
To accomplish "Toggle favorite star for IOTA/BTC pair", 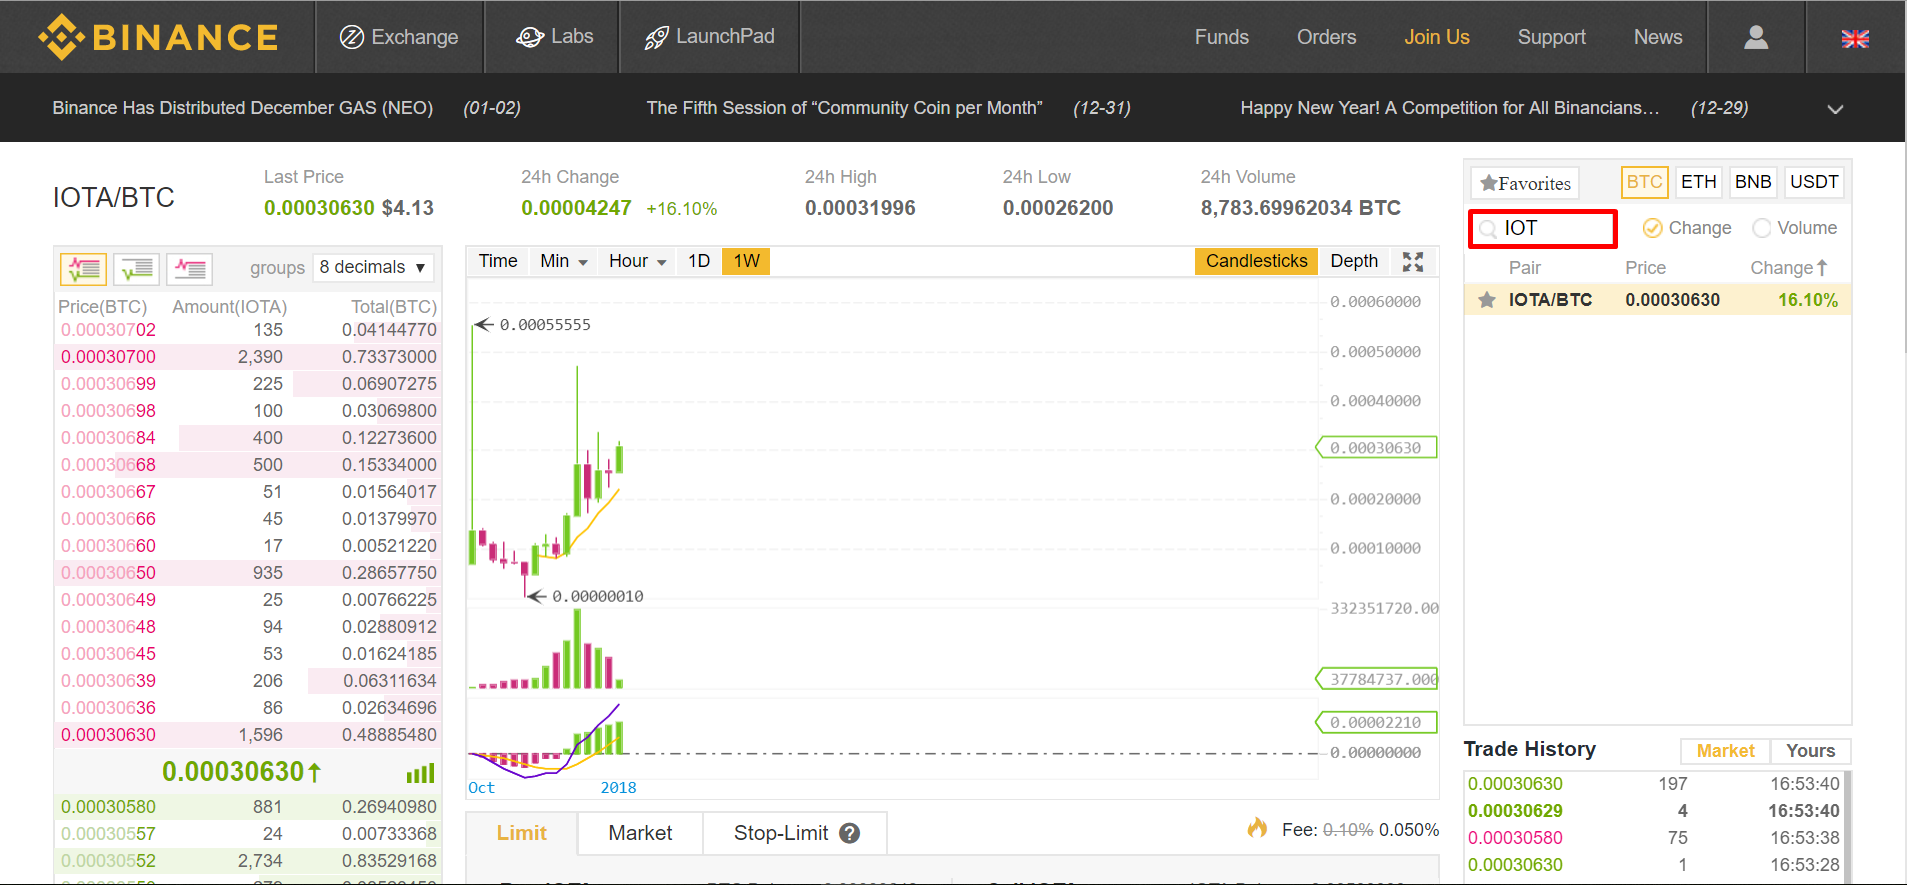I will (x=1487, y=300).
